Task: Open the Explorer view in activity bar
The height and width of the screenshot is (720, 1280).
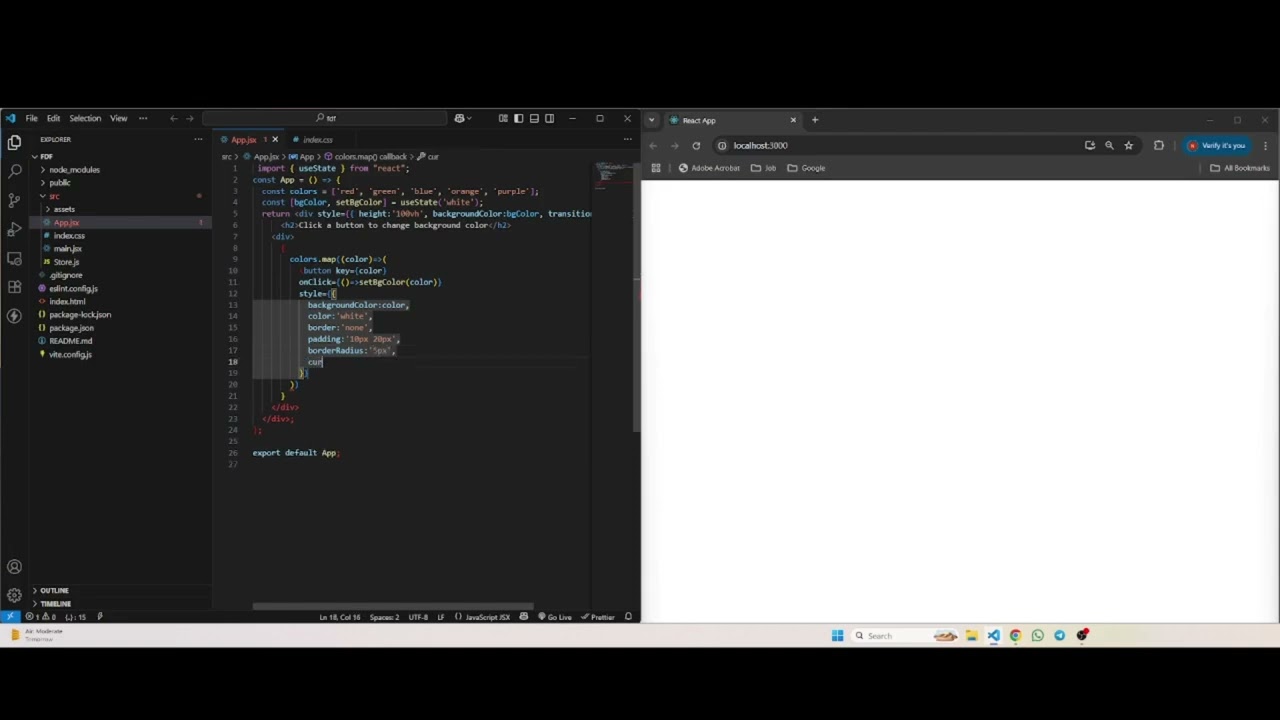Action: click(14, 143)
